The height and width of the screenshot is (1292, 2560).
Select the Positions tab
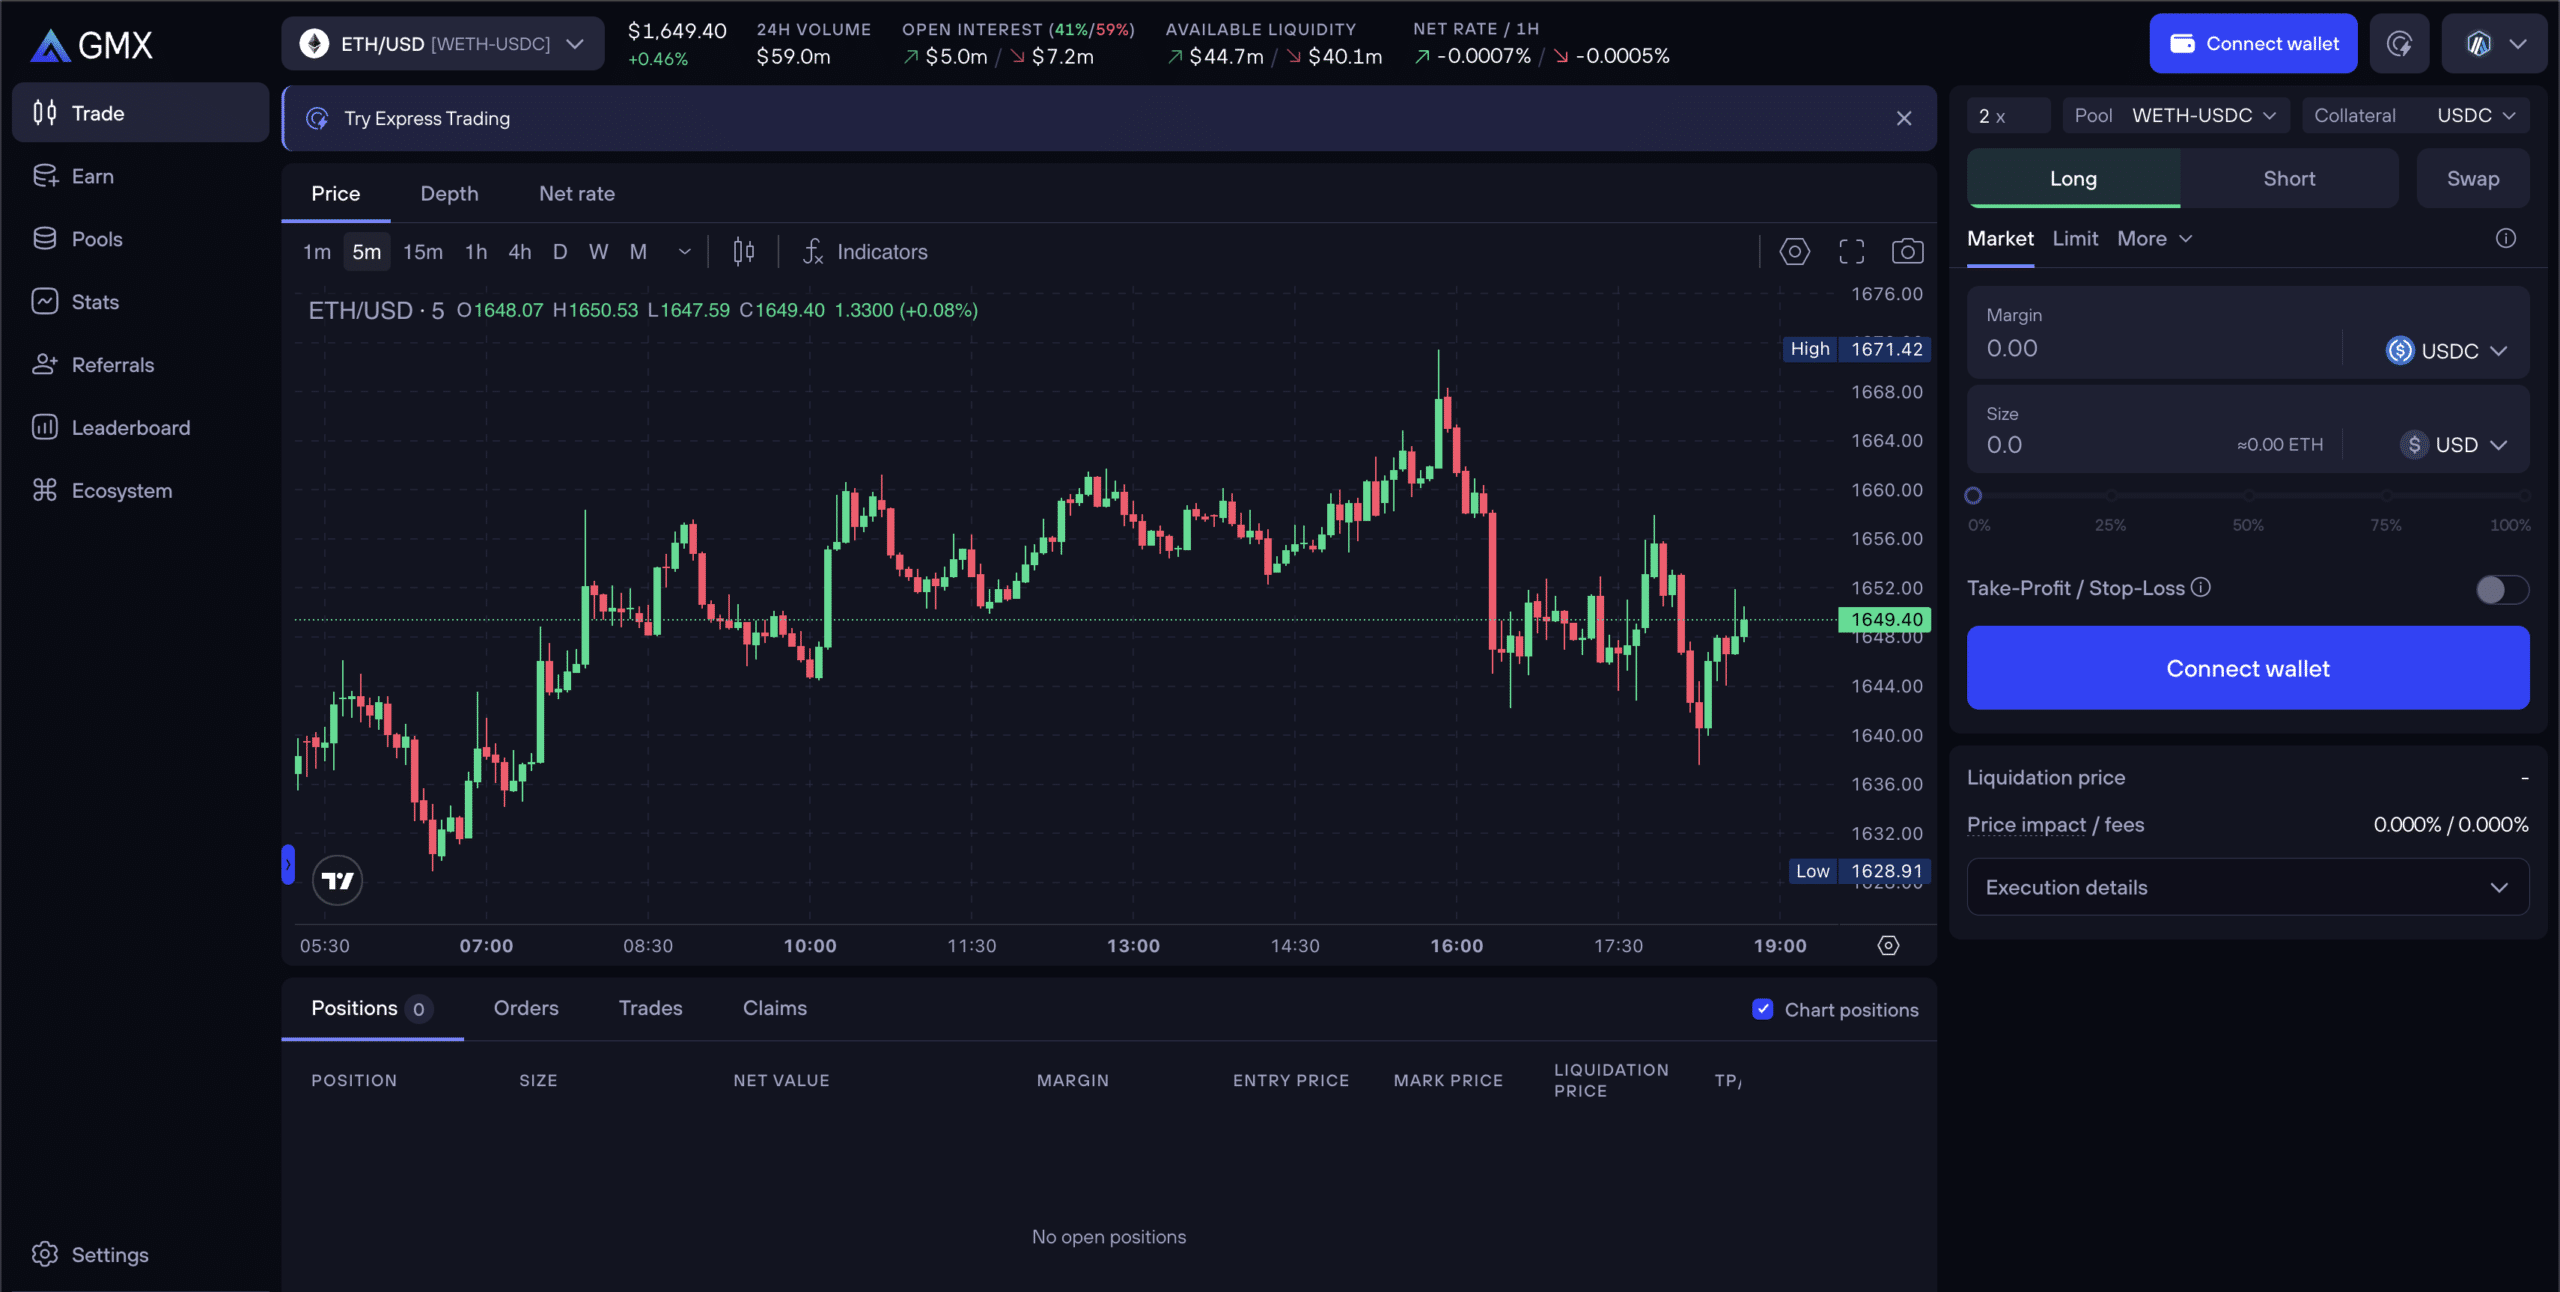[372, 1008]
